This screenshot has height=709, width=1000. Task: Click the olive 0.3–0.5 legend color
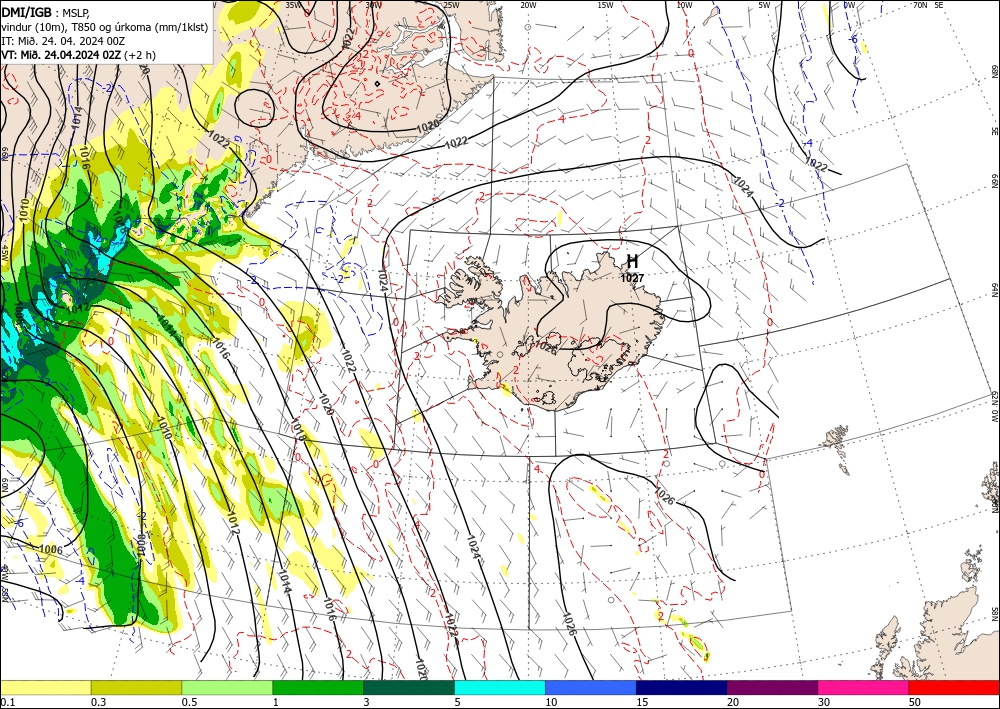pos(136,687)
